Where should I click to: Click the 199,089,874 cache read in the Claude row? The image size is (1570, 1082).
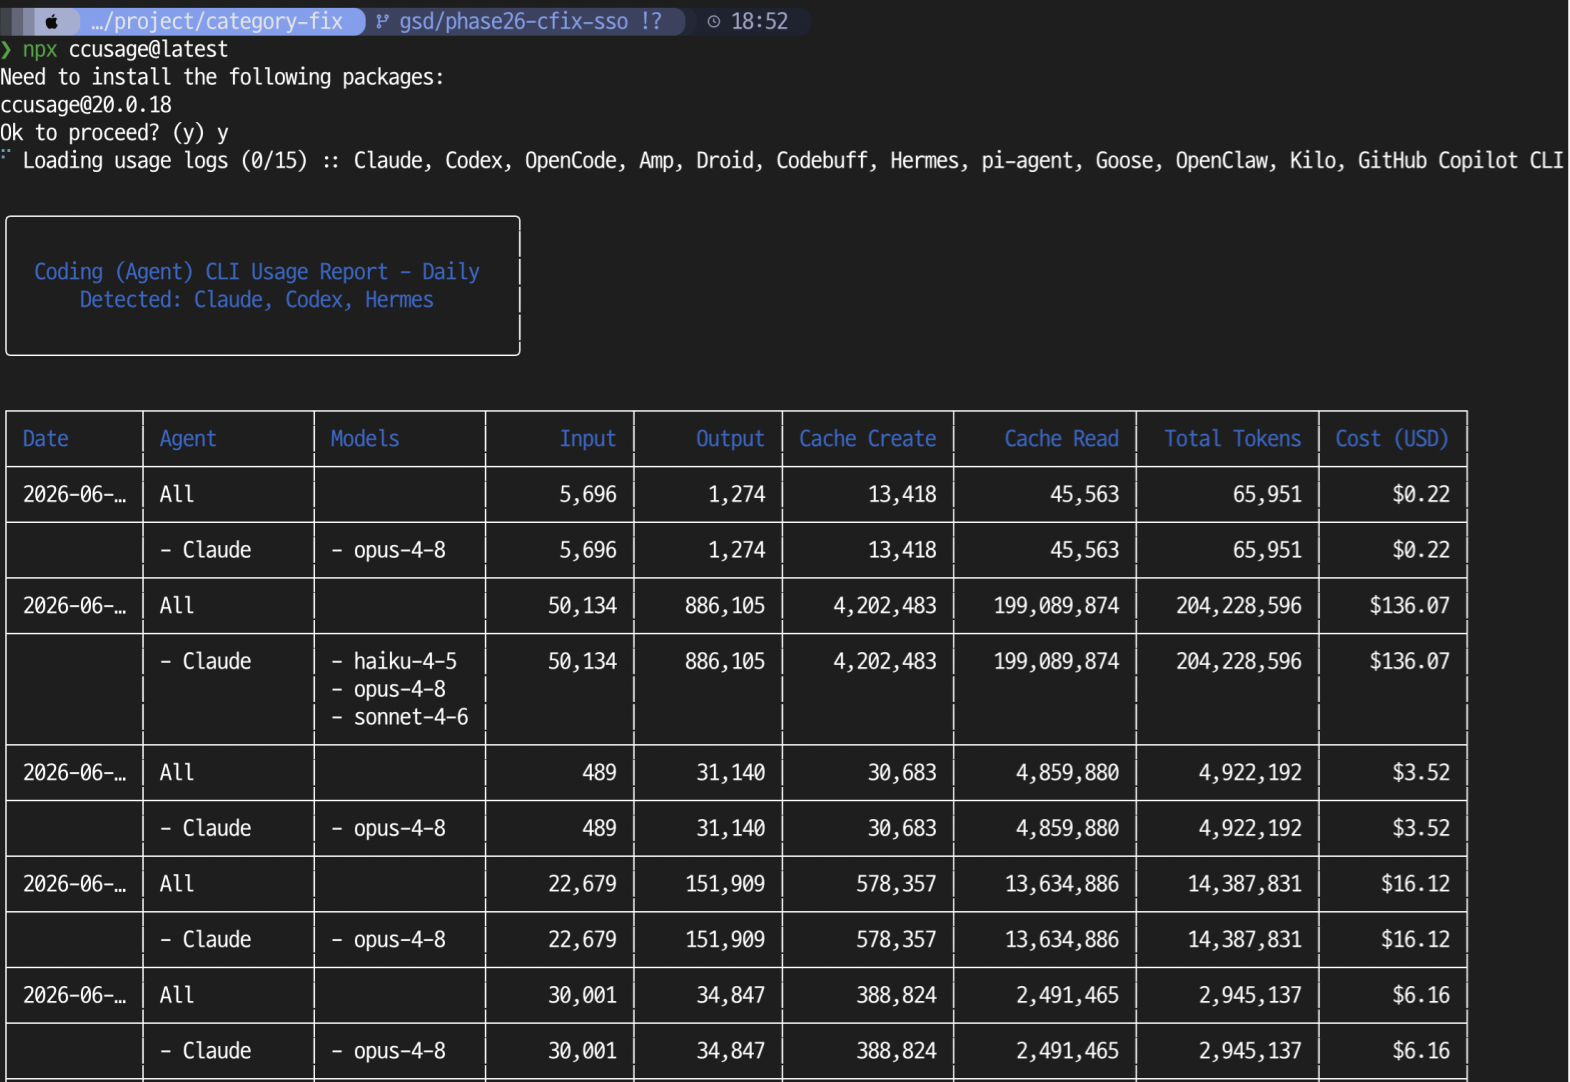tap(1056, 662)
